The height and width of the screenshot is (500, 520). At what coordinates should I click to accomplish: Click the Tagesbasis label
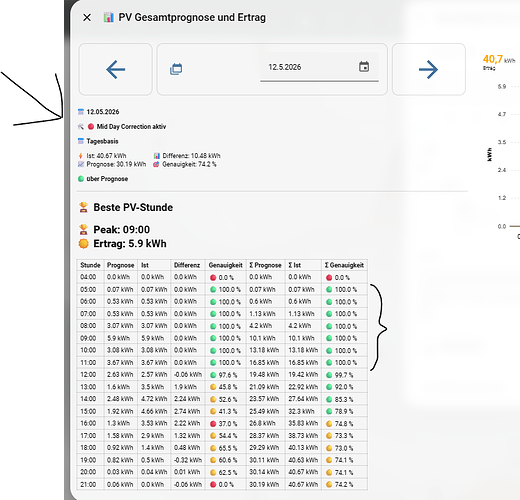tap(102, 141)
